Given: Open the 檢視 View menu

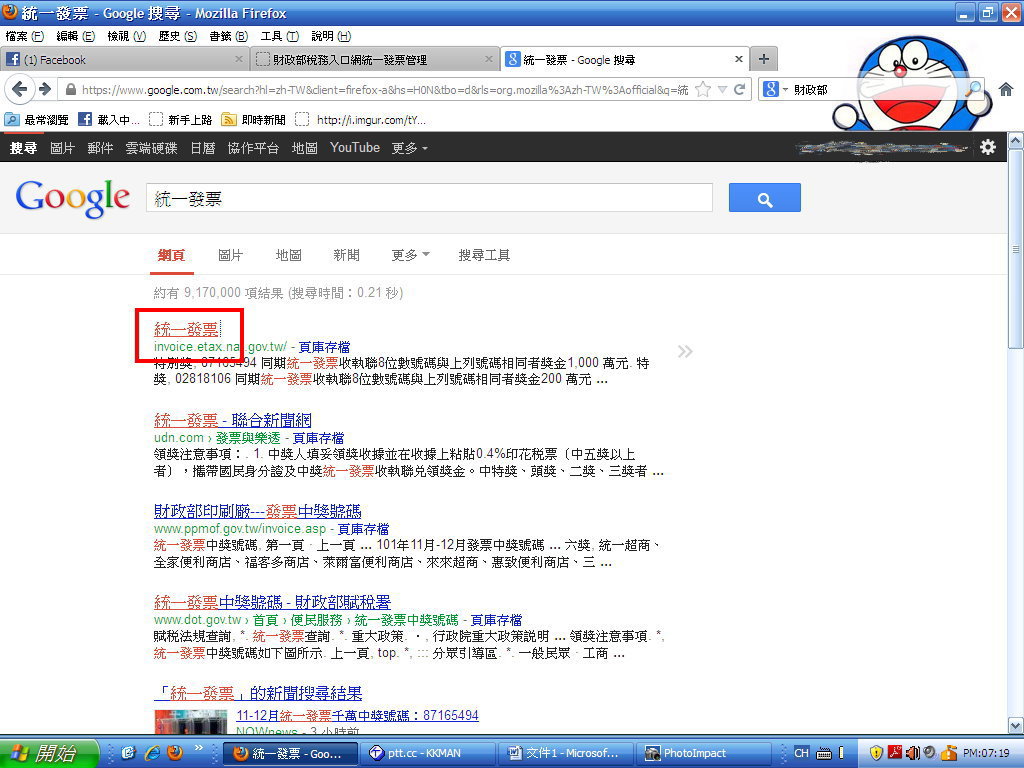Looking at the screenshot, I should [127, 36].
